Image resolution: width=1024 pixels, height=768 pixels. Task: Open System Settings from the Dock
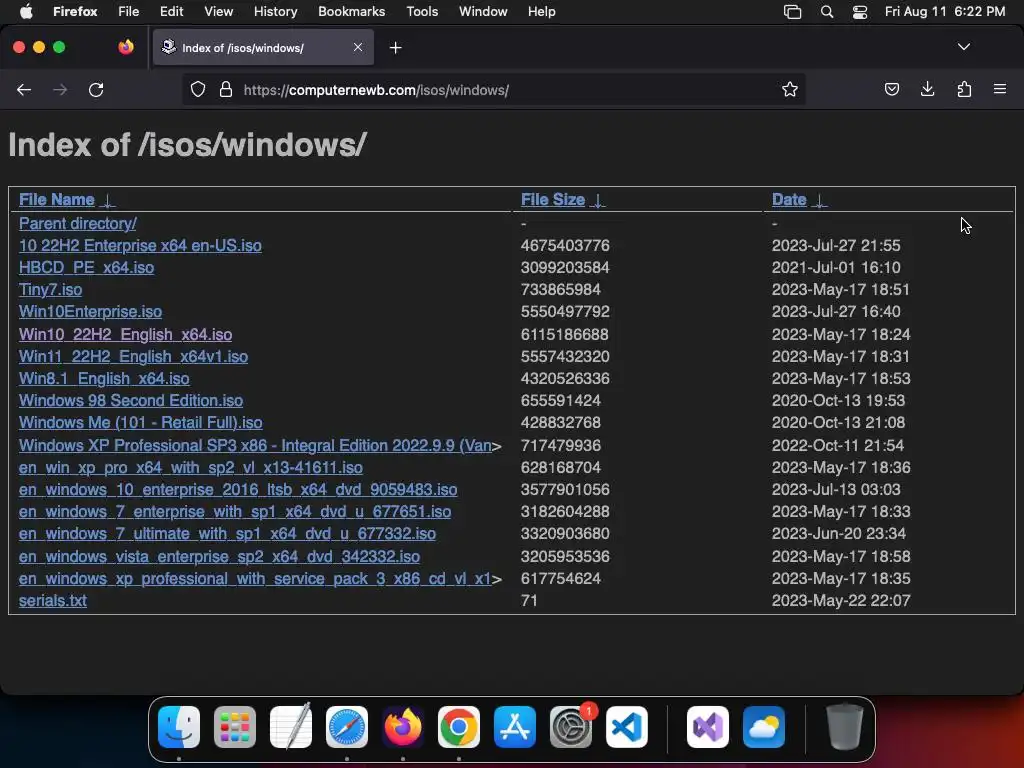click(x=571, y=727)
